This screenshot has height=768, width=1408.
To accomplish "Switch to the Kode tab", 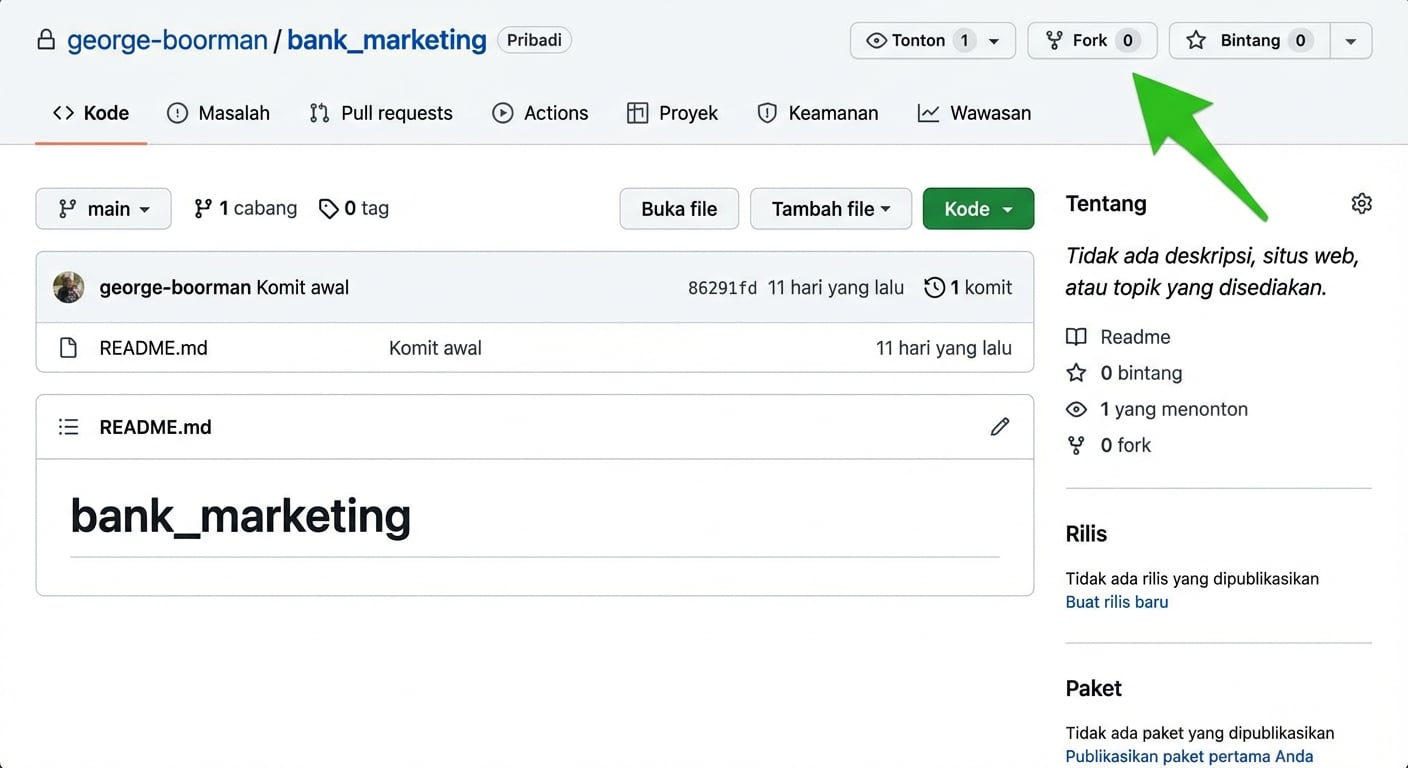I will [x=91, y=113].
